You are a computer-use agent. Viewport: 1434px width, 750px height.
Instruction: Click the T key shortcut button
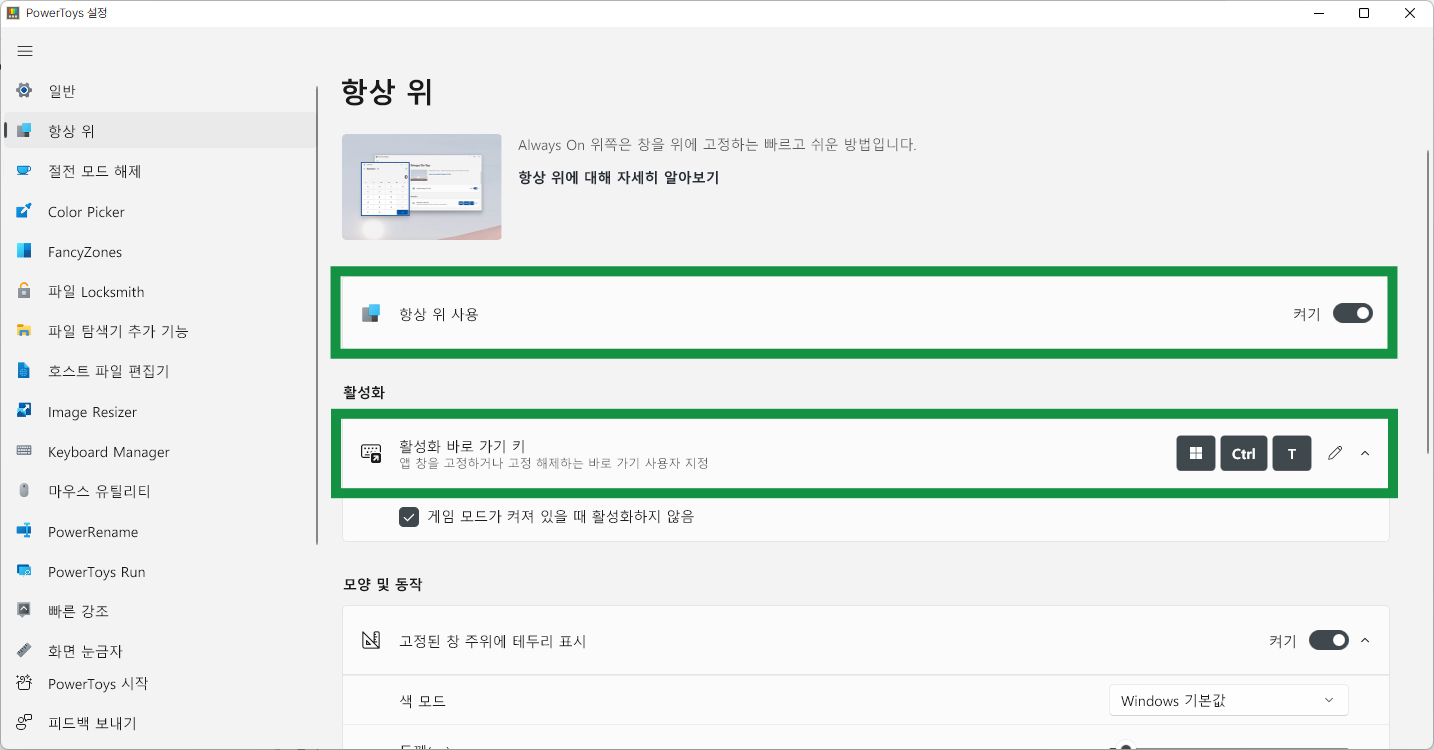[1292, 453]
